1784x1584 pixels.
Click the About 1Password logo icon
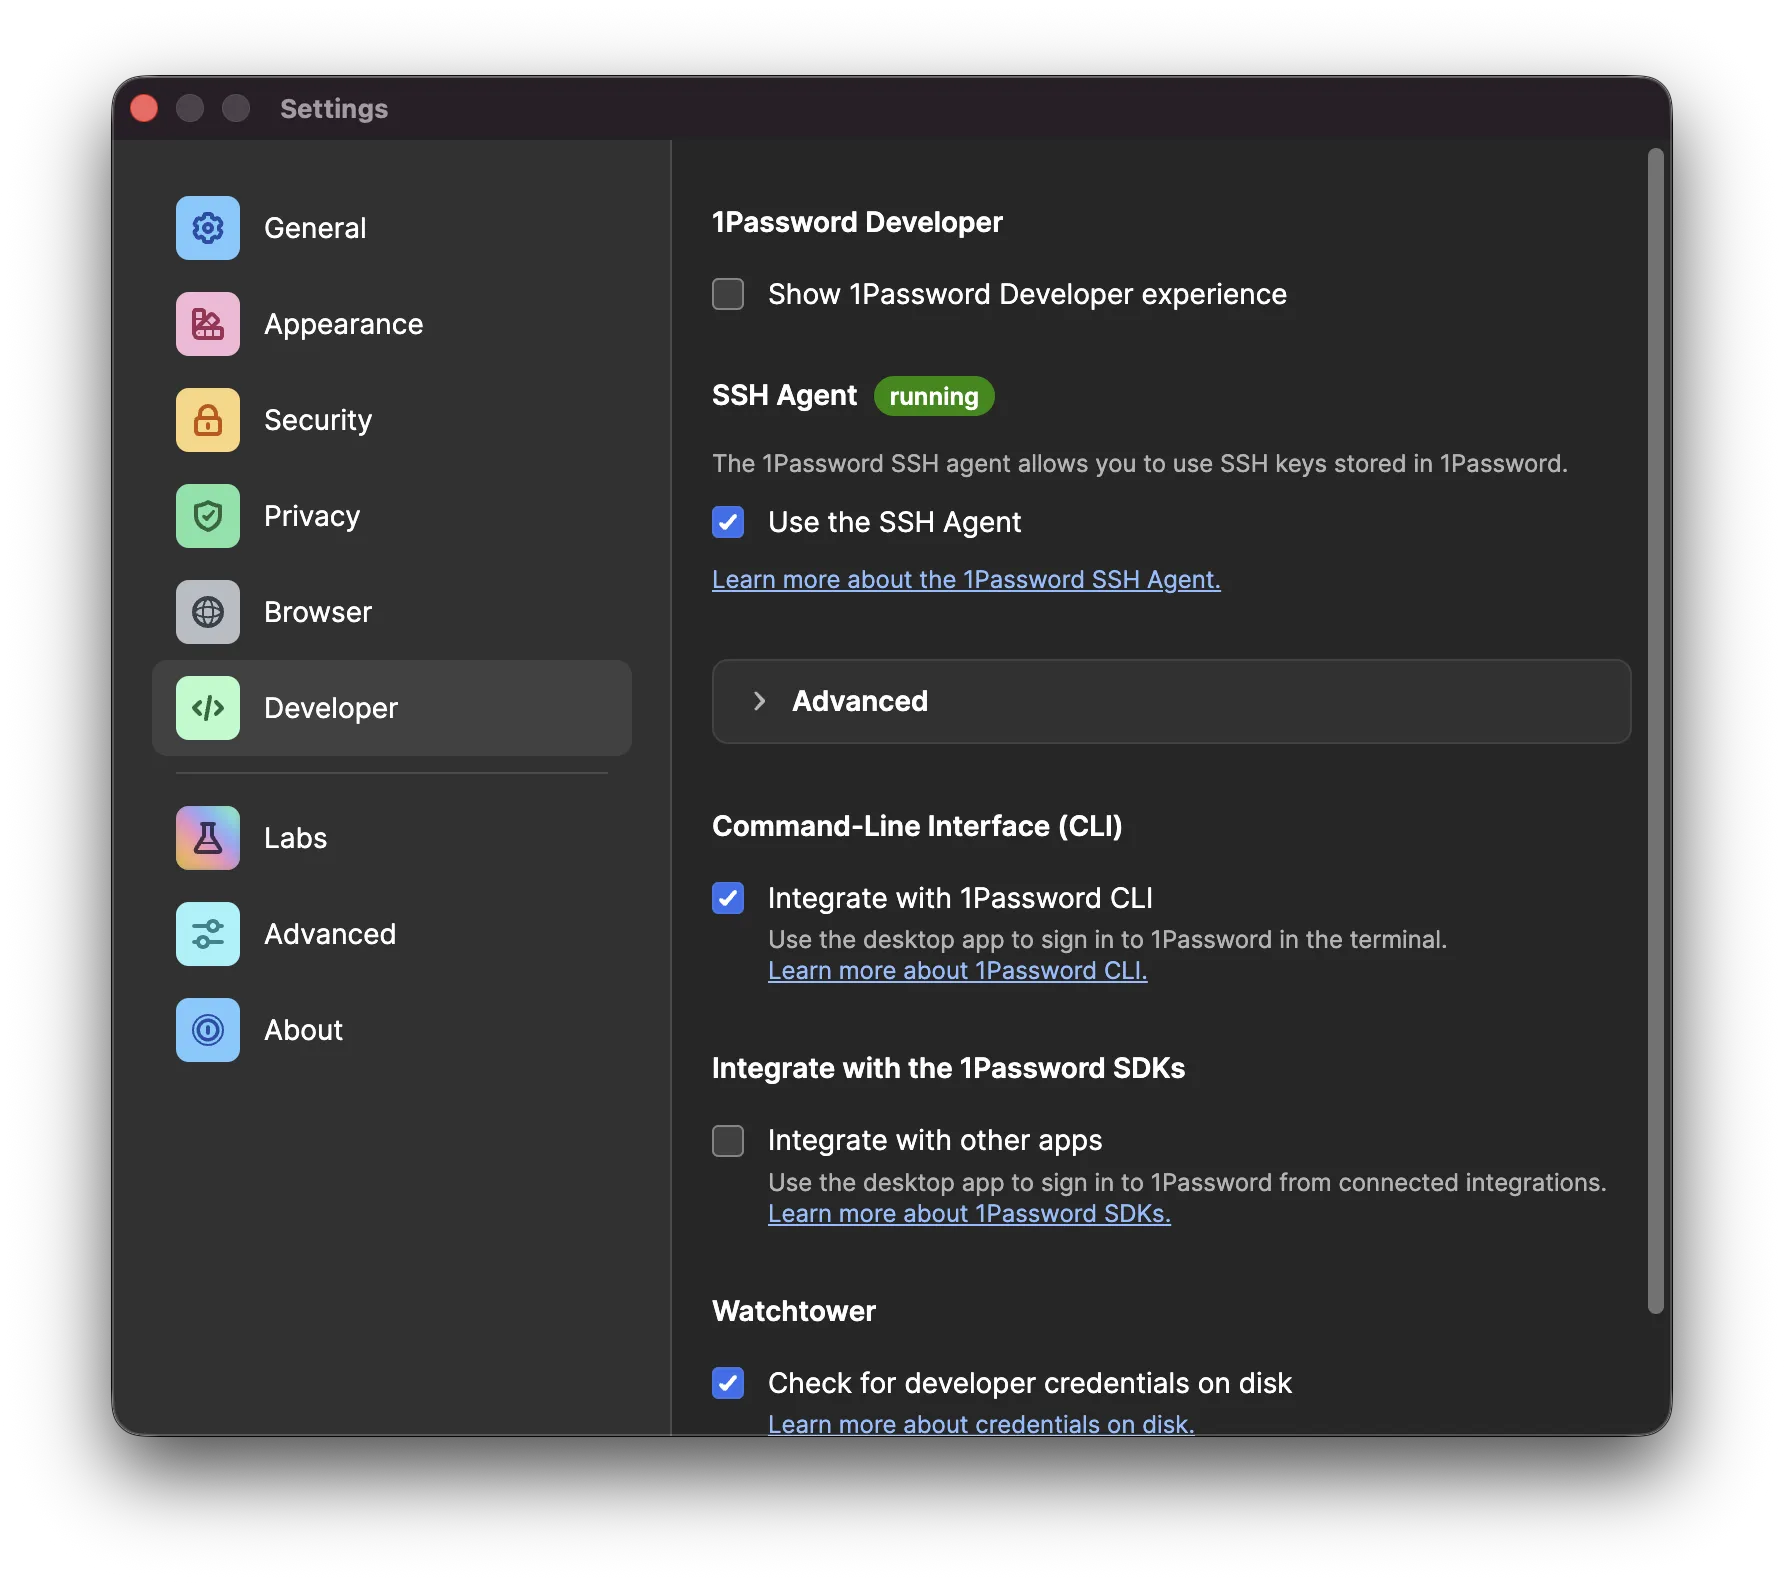coord(208,1030)
